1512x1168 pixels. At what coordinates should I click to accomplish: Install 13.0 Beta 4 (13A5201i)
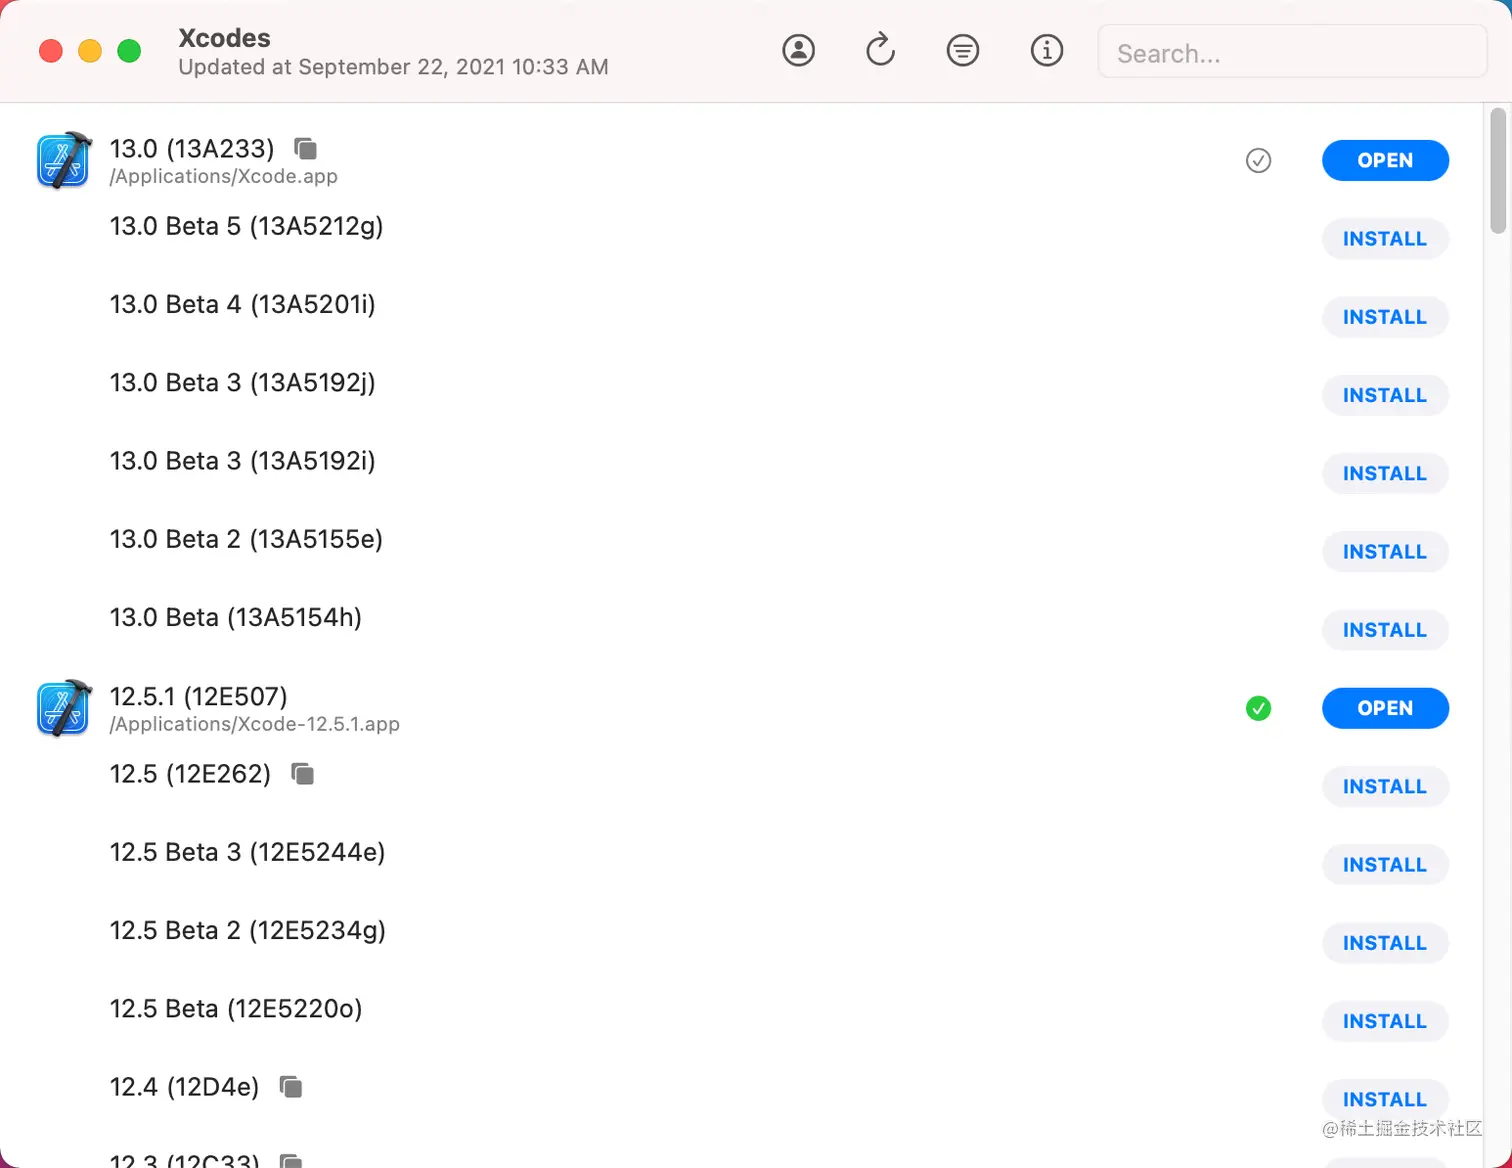(1385, 317)
